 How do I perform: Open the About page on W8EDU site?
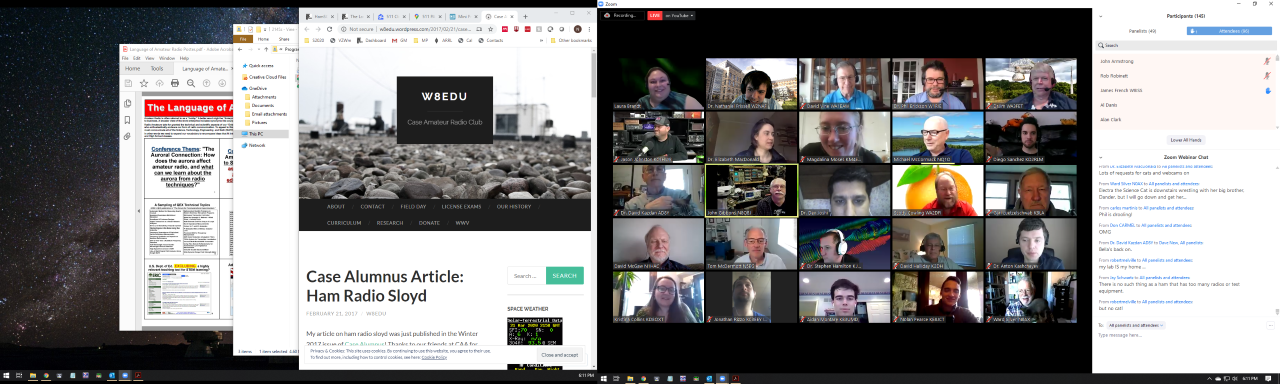tap(335, 206)
